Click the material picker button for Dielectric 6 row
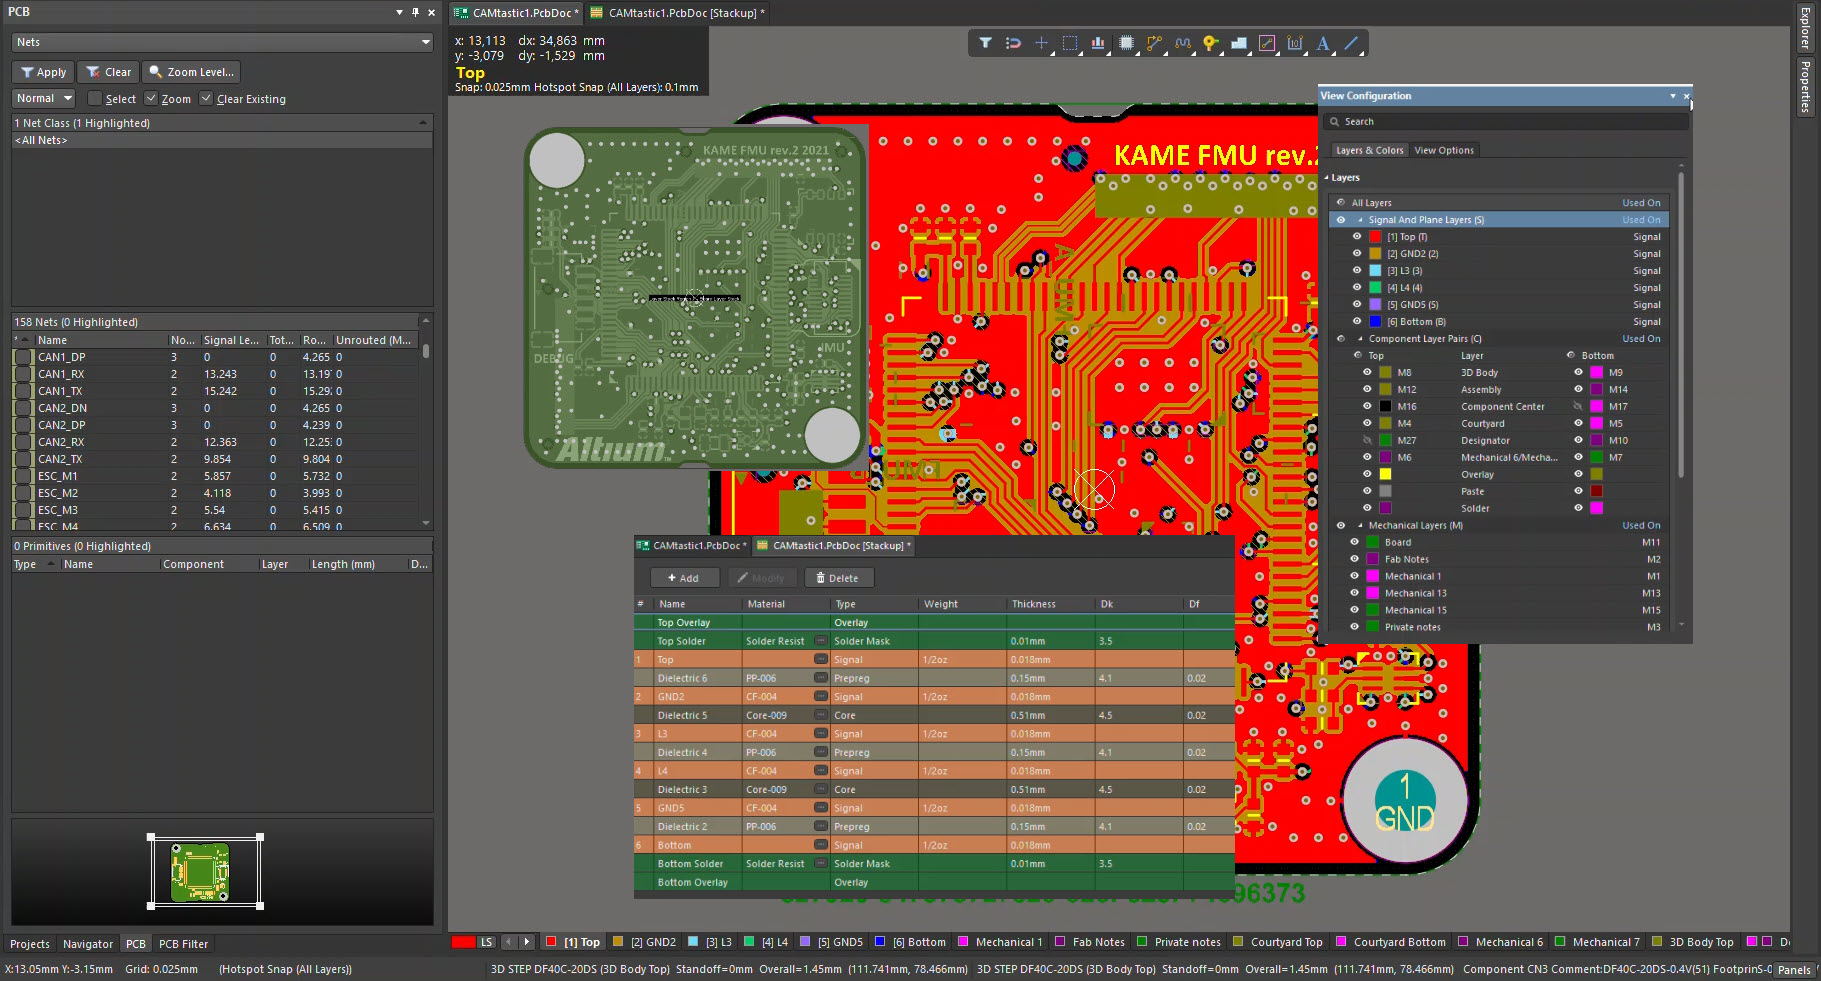This screenshot has height=981, width=1821. (x=820, y=678)
